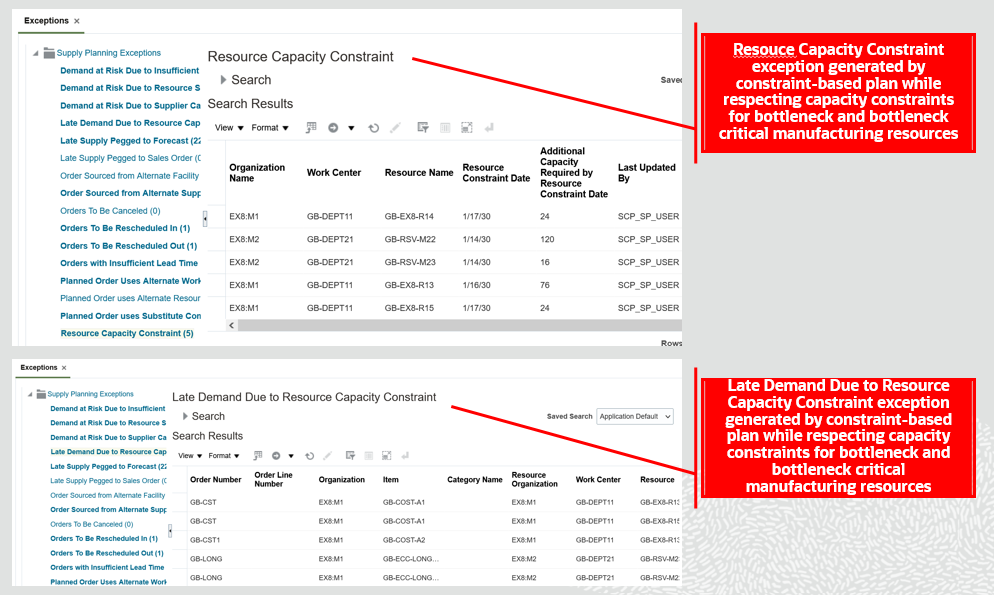Close the lower Exceptions tab with its X
Image resolution: width=994 pixels, height=595 pixels.
point(64,368)
